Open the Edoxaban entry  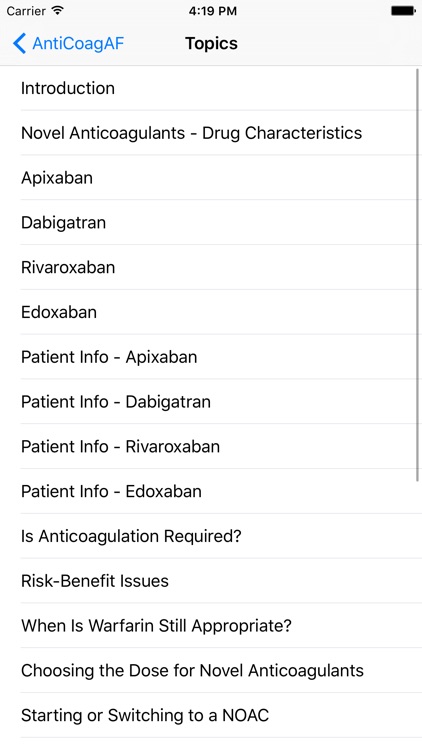click(211, 312)
